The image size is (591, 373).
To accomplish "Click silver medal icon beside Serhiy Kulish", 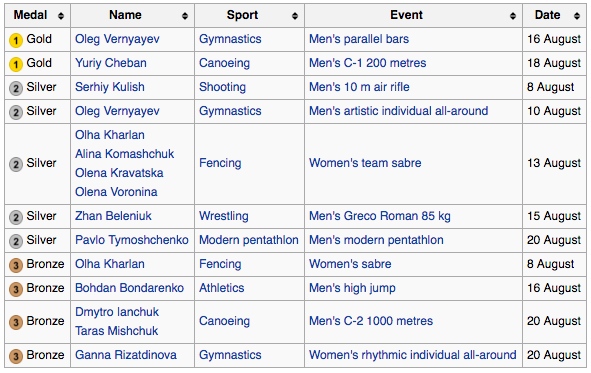I will click(16, 89).
